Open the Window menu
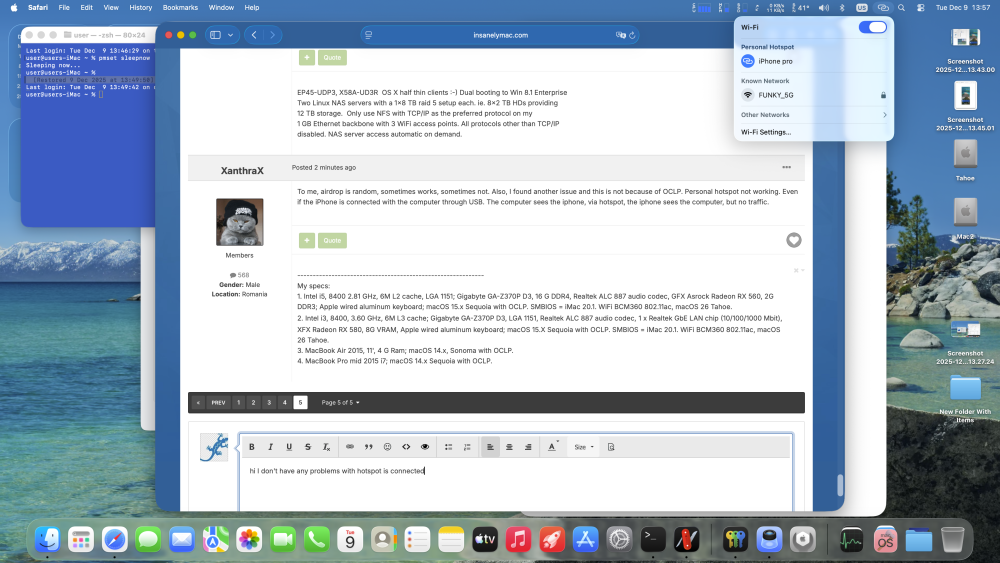This screenshot has height=563, width=1000. click(x=221, y=8)
